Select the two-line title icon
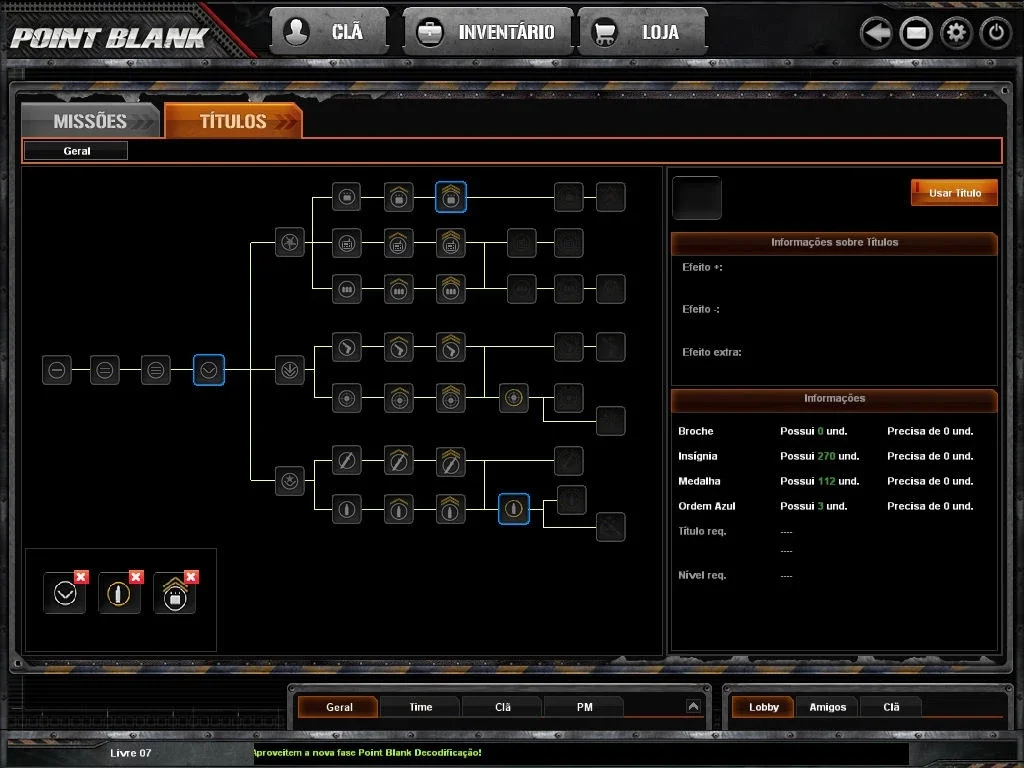This screenshot has width=1024, height=768. pos(104,370)
